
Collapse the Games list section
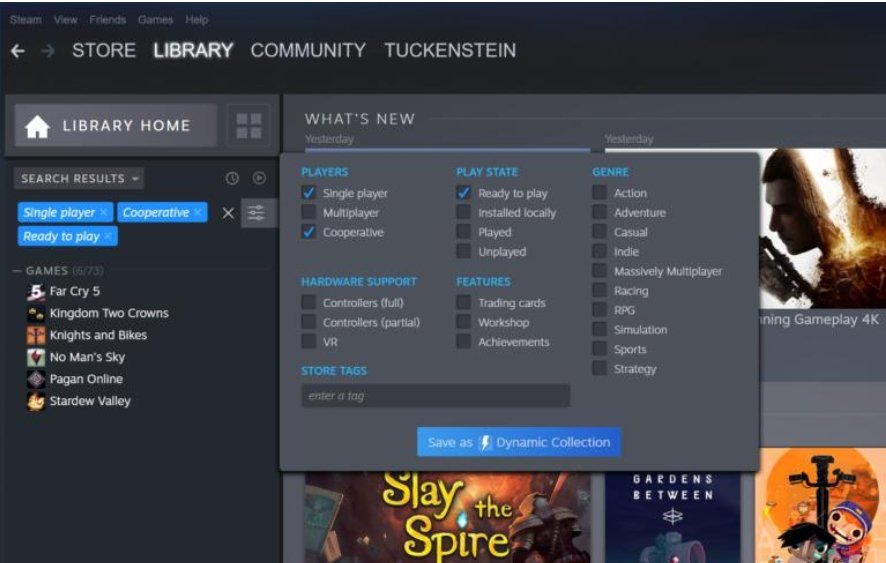pyautogui.click(x=17, y=271)
